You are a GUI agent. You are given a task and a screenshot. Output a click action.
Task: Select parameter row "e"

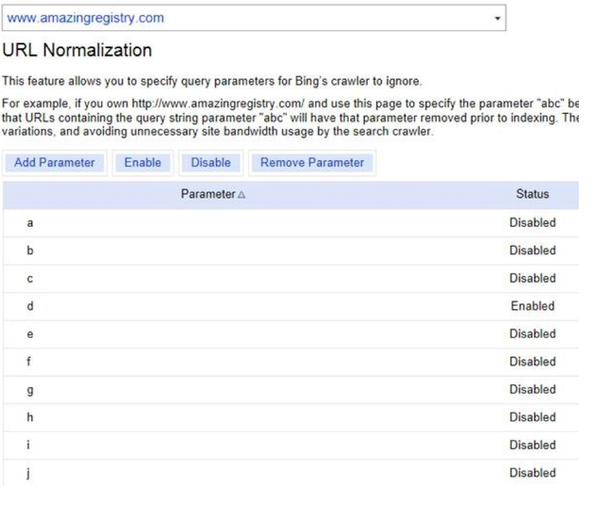(291, 334)
